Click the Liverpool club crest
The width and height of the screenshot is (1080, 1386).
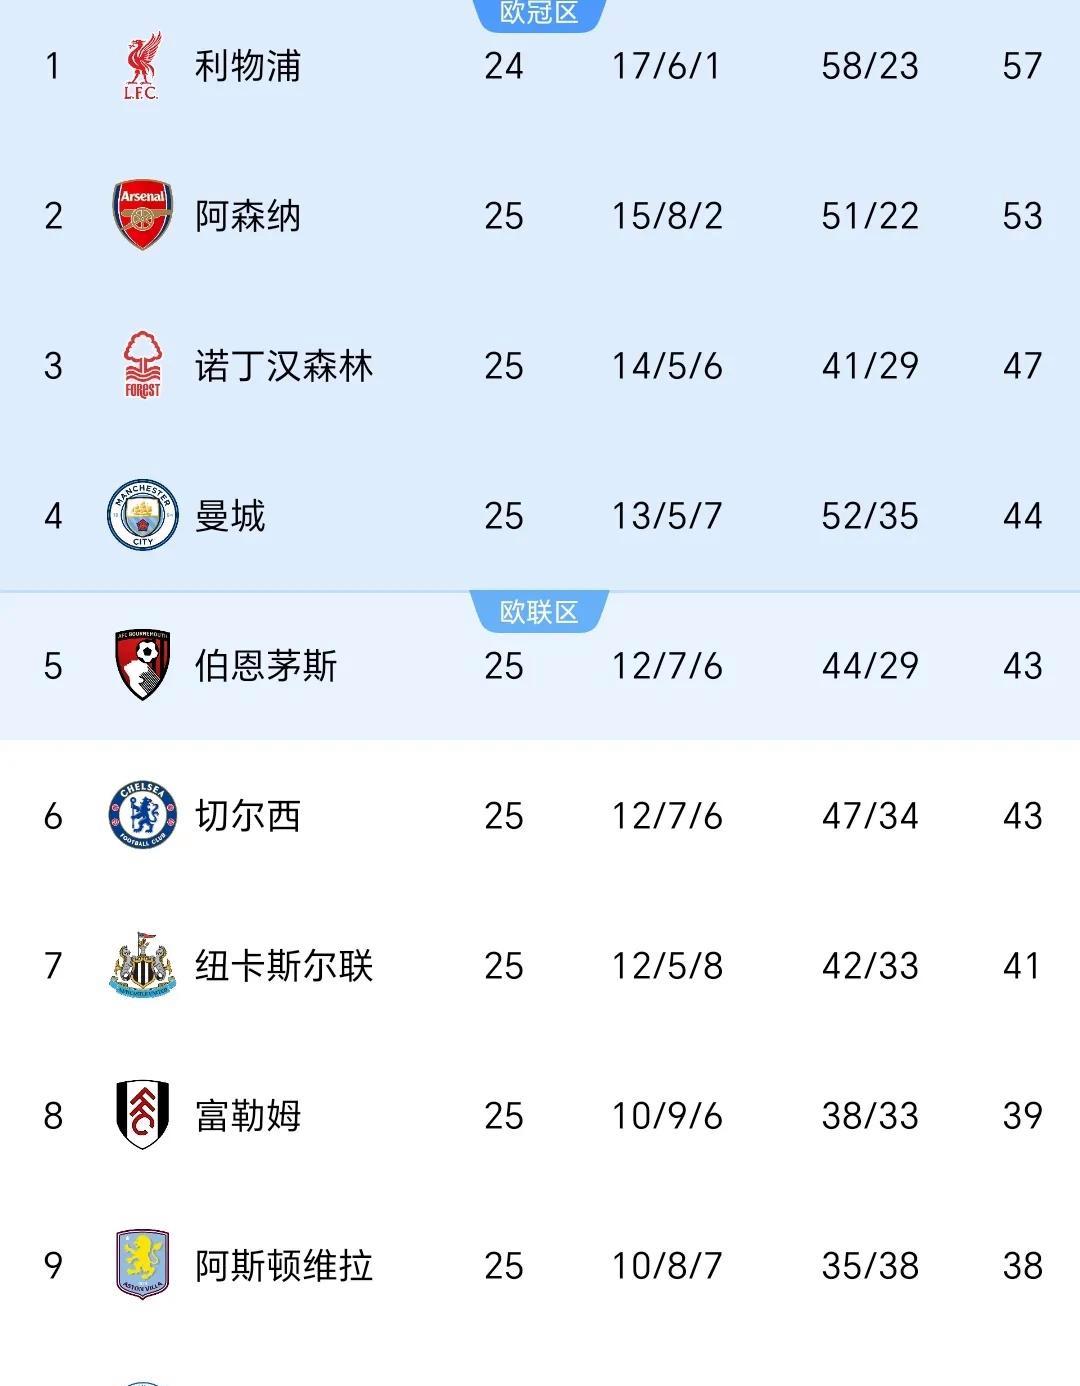pos(142,66)
